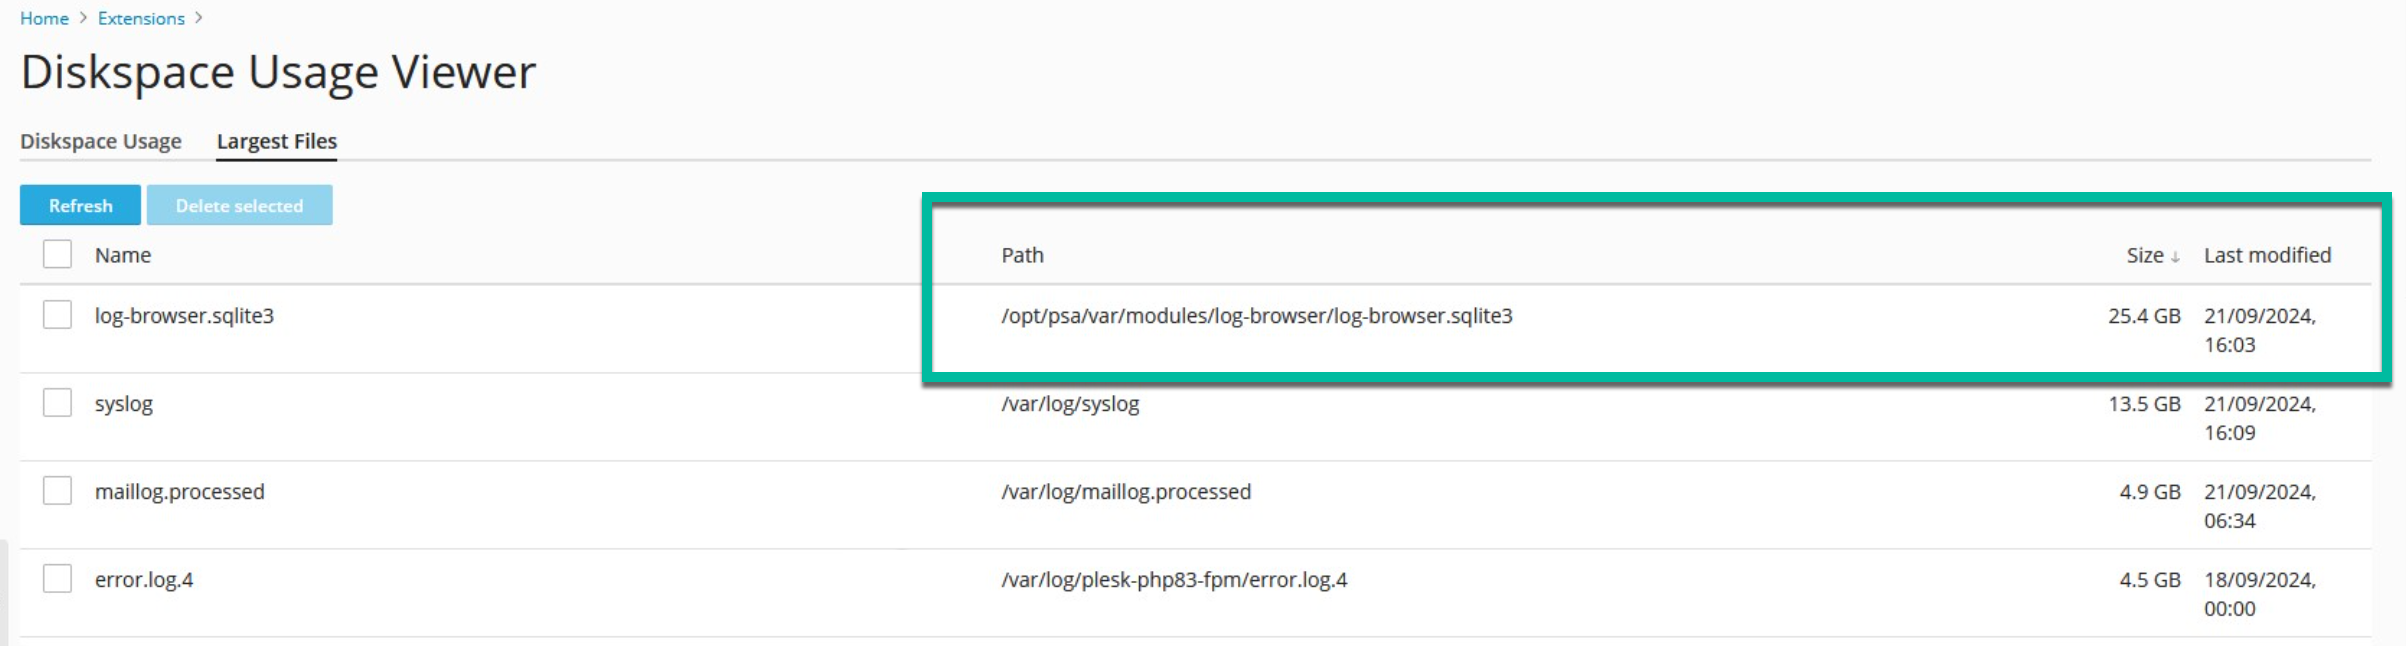
Task: Toggle the select-all checkbox in header
Action: click(x=57, y=254)
